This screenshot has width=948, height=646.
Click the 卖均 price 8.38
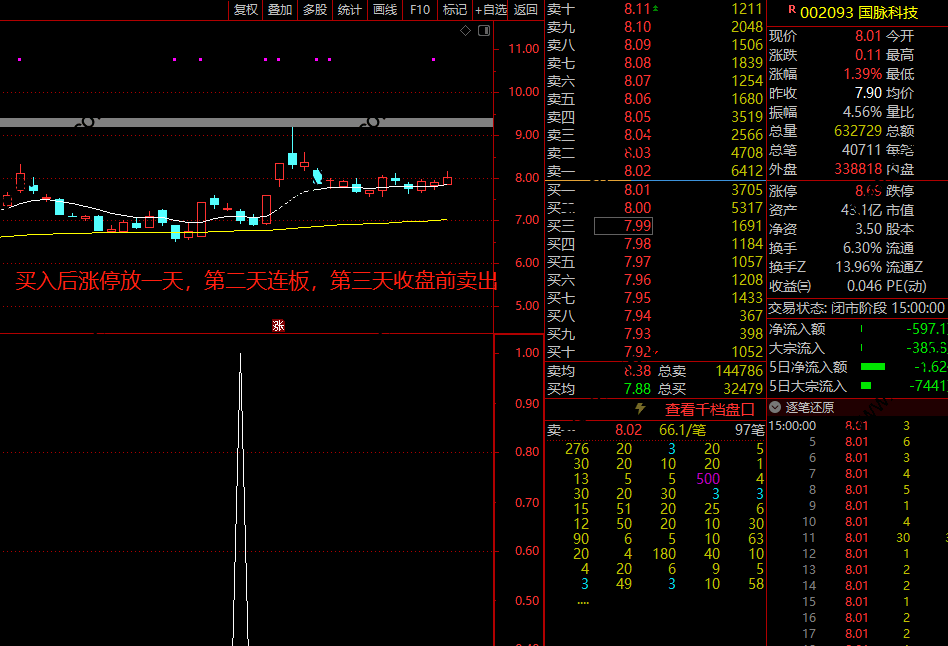pos(637,371)
